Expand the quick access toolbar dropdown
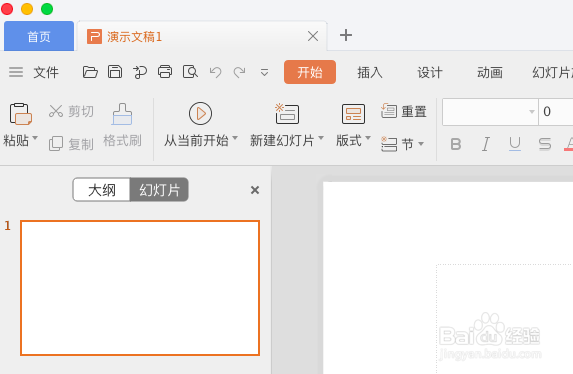The width and height of the screenshot is (573, 374). coord(265,72)
